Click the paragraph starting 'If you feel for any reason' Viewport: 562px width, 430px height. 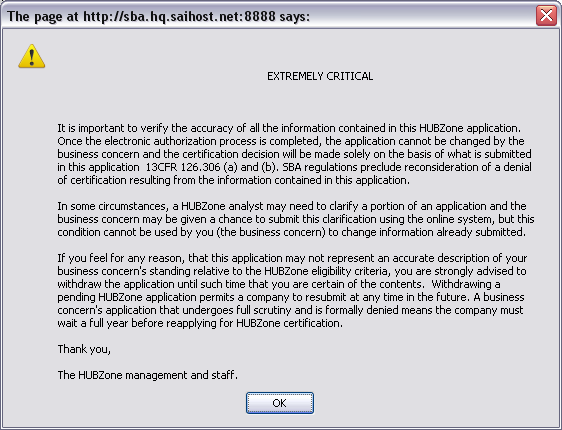click(x=292, y=291)
